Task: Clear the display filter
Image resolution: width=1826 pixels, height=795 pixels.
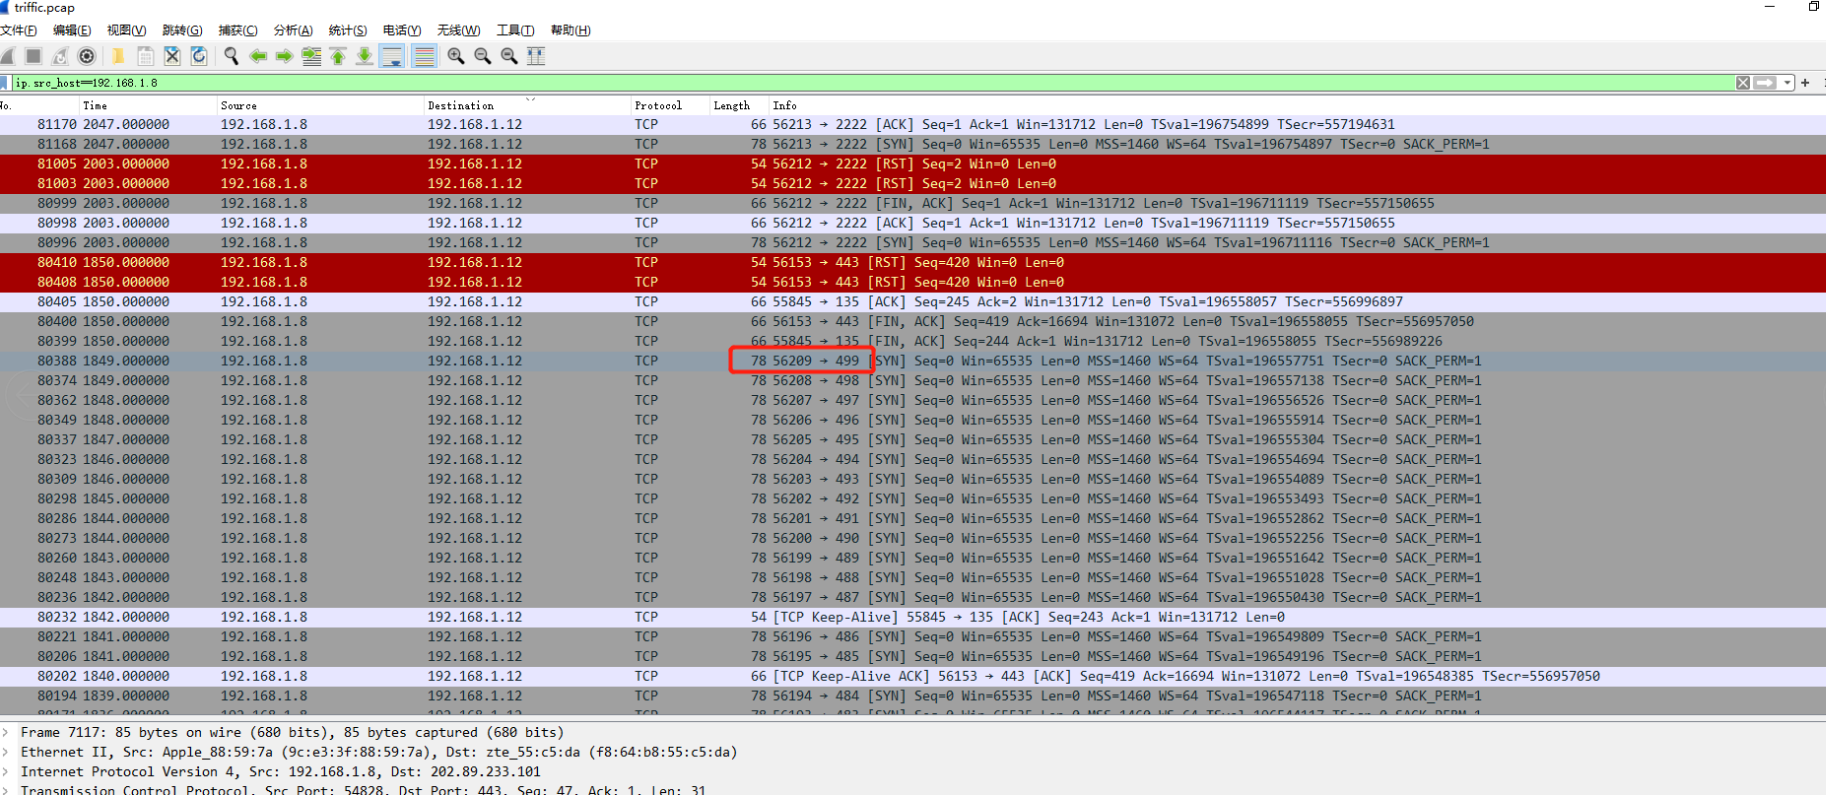Action: pyautogui.click(x=1743, y=83)
